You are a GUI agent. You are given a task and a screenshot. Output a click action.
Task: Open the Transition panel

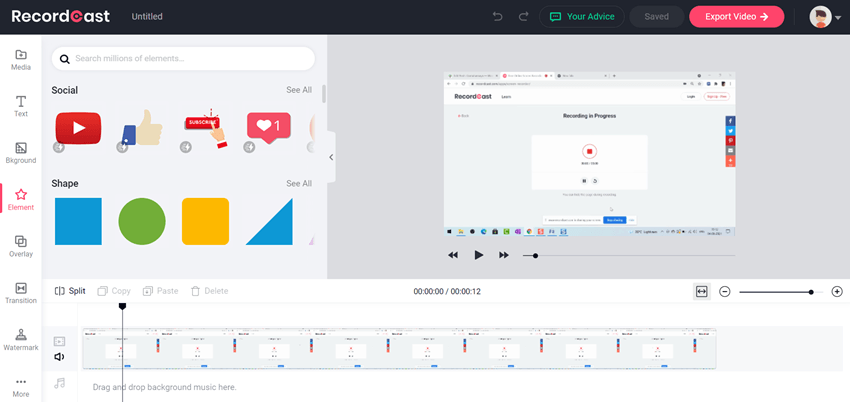[x=21, y=293]
